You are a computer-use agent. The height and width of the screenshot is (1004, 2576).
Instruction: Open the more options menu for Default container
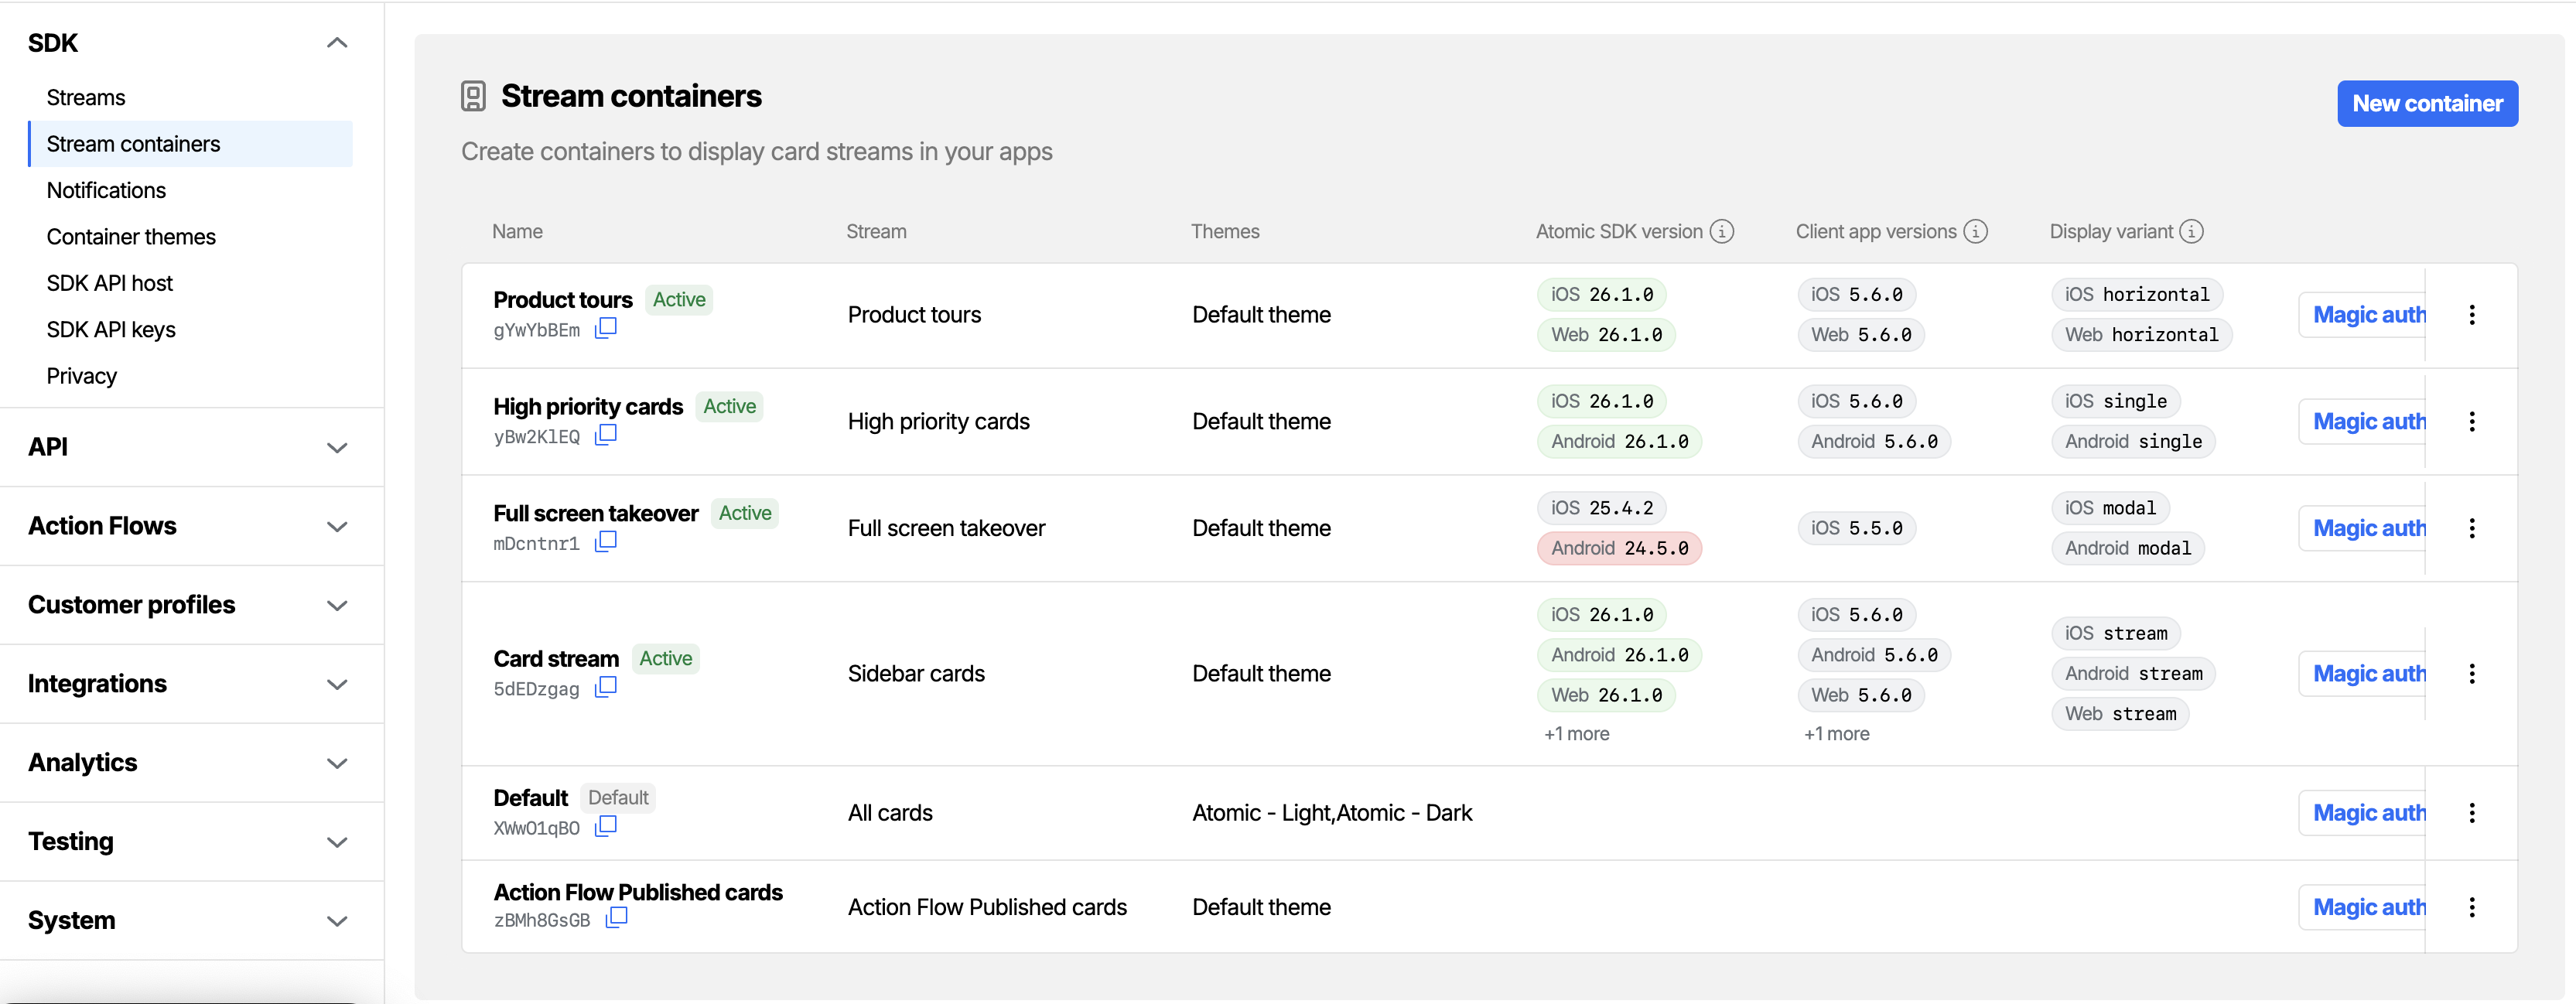pos(2472,813)
